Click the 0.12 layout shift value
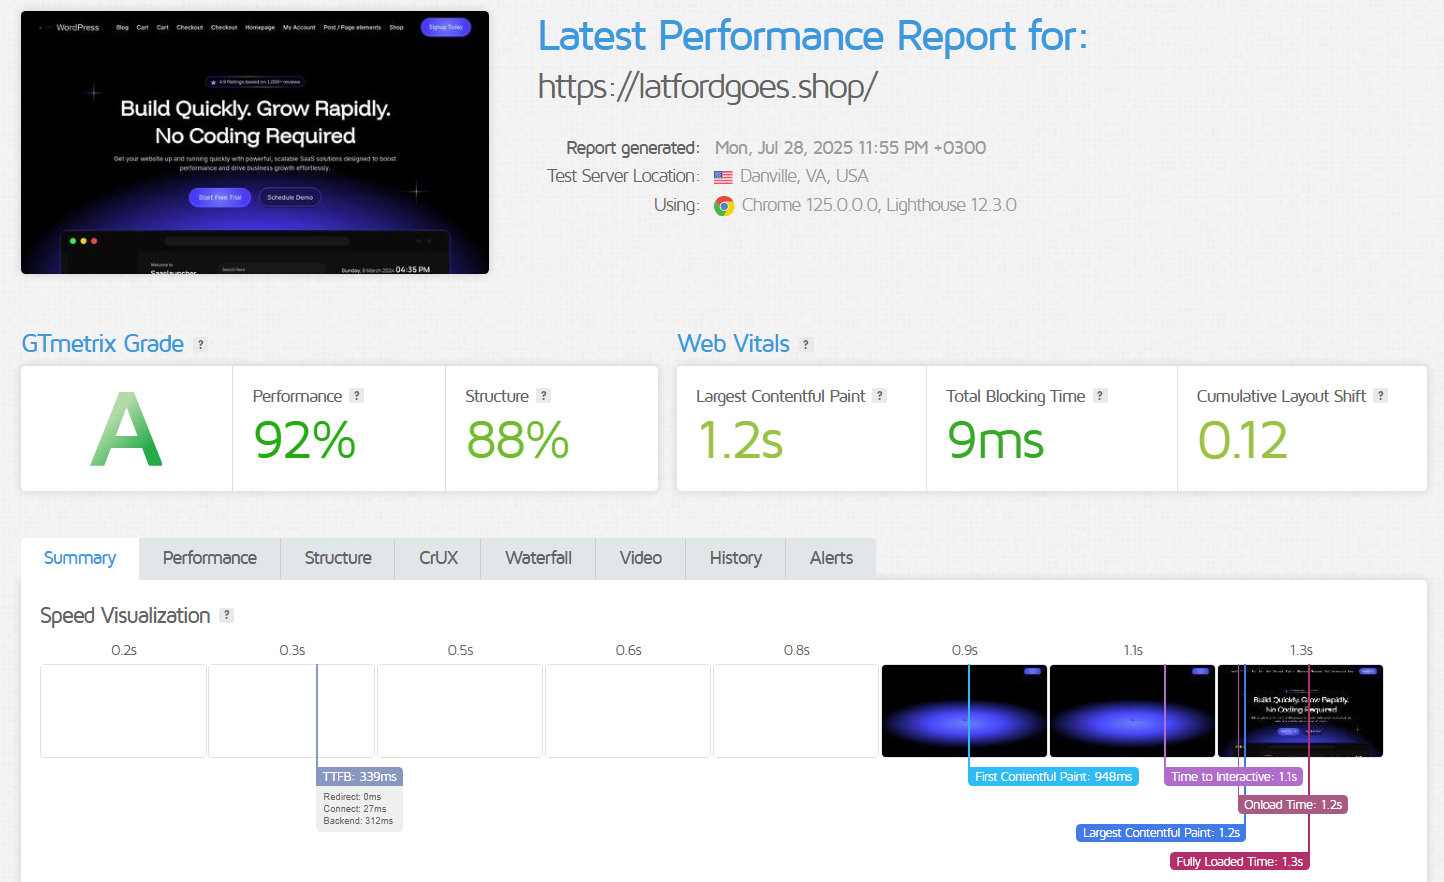 click(1243, 441)
